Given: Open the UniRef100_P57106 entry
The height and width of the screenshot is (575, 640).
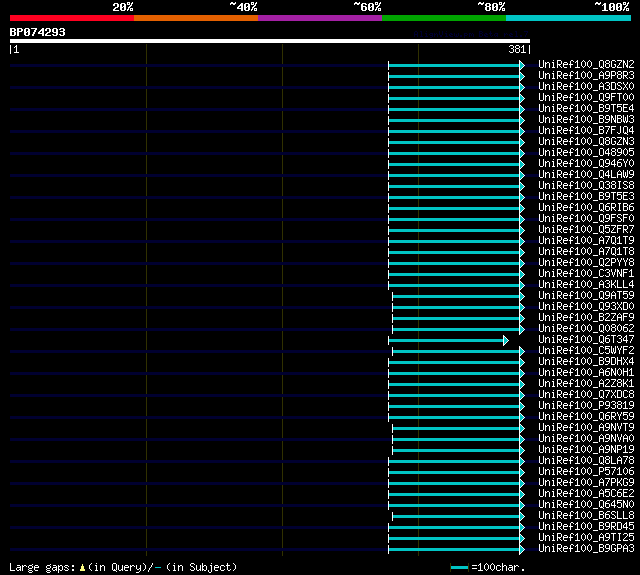Looking at the screenshot, I should (586, 472).
